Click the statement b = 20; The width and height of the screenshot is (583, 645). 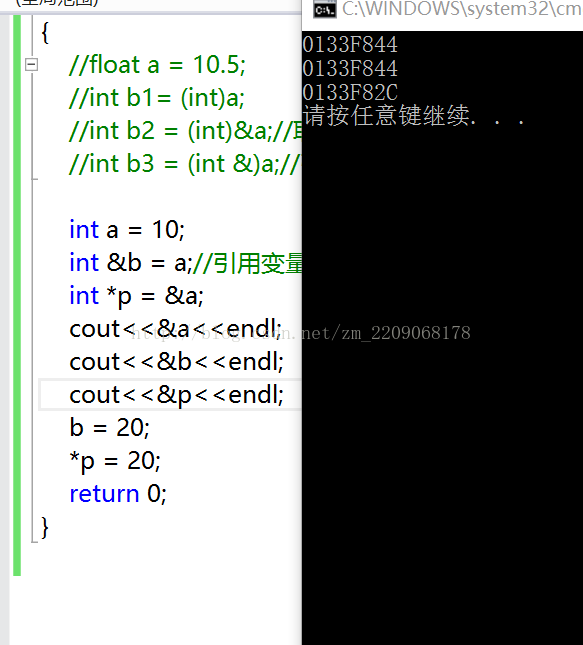coord(109,427)
